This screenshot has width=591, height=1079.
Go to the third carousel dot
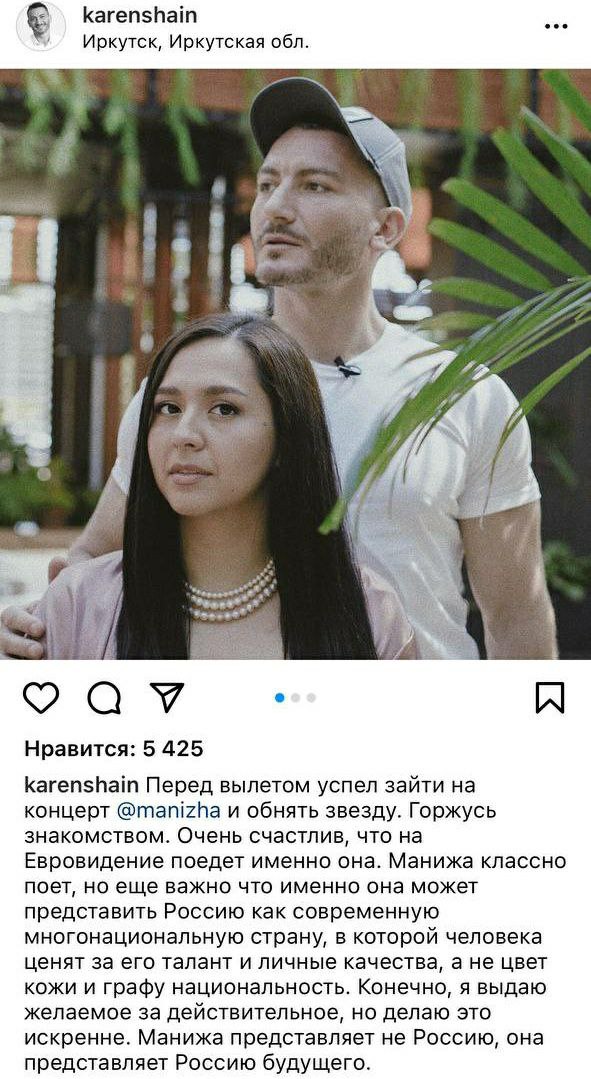[x=311, y=698]
